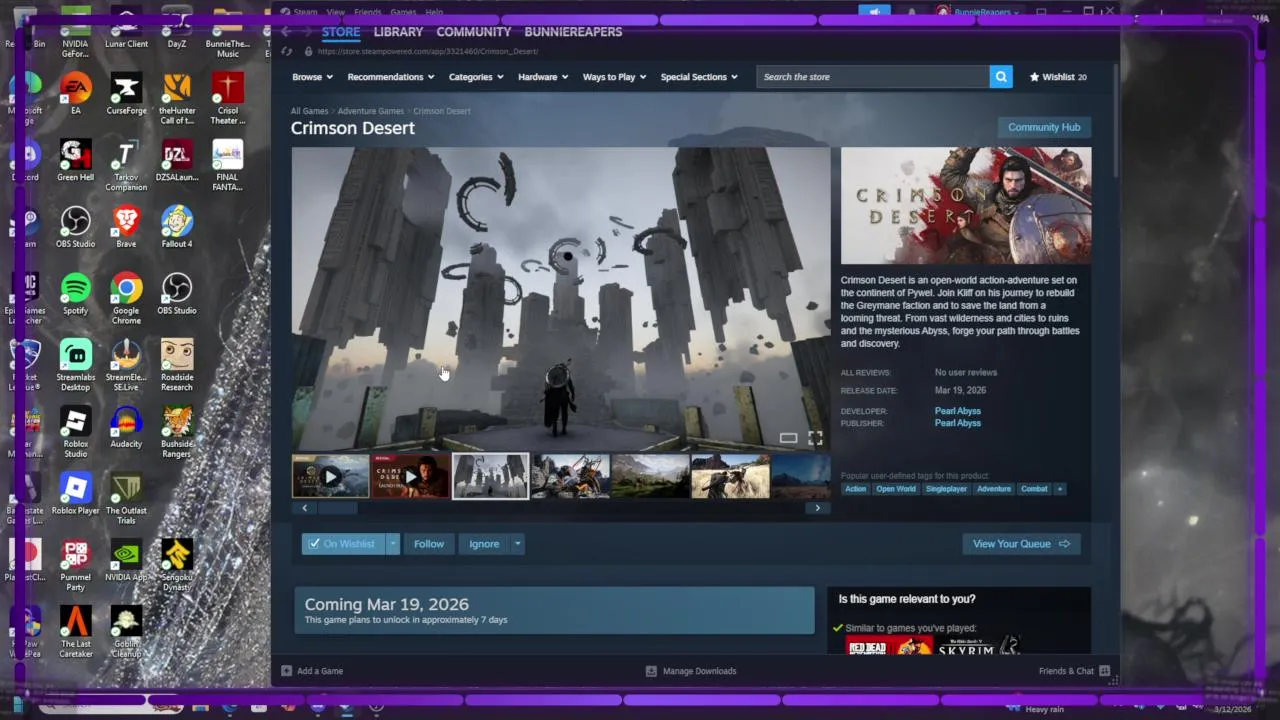Expand the Special Sections menu
The height and width of the screenshot is (720, 1280).
tap(699, 77)
